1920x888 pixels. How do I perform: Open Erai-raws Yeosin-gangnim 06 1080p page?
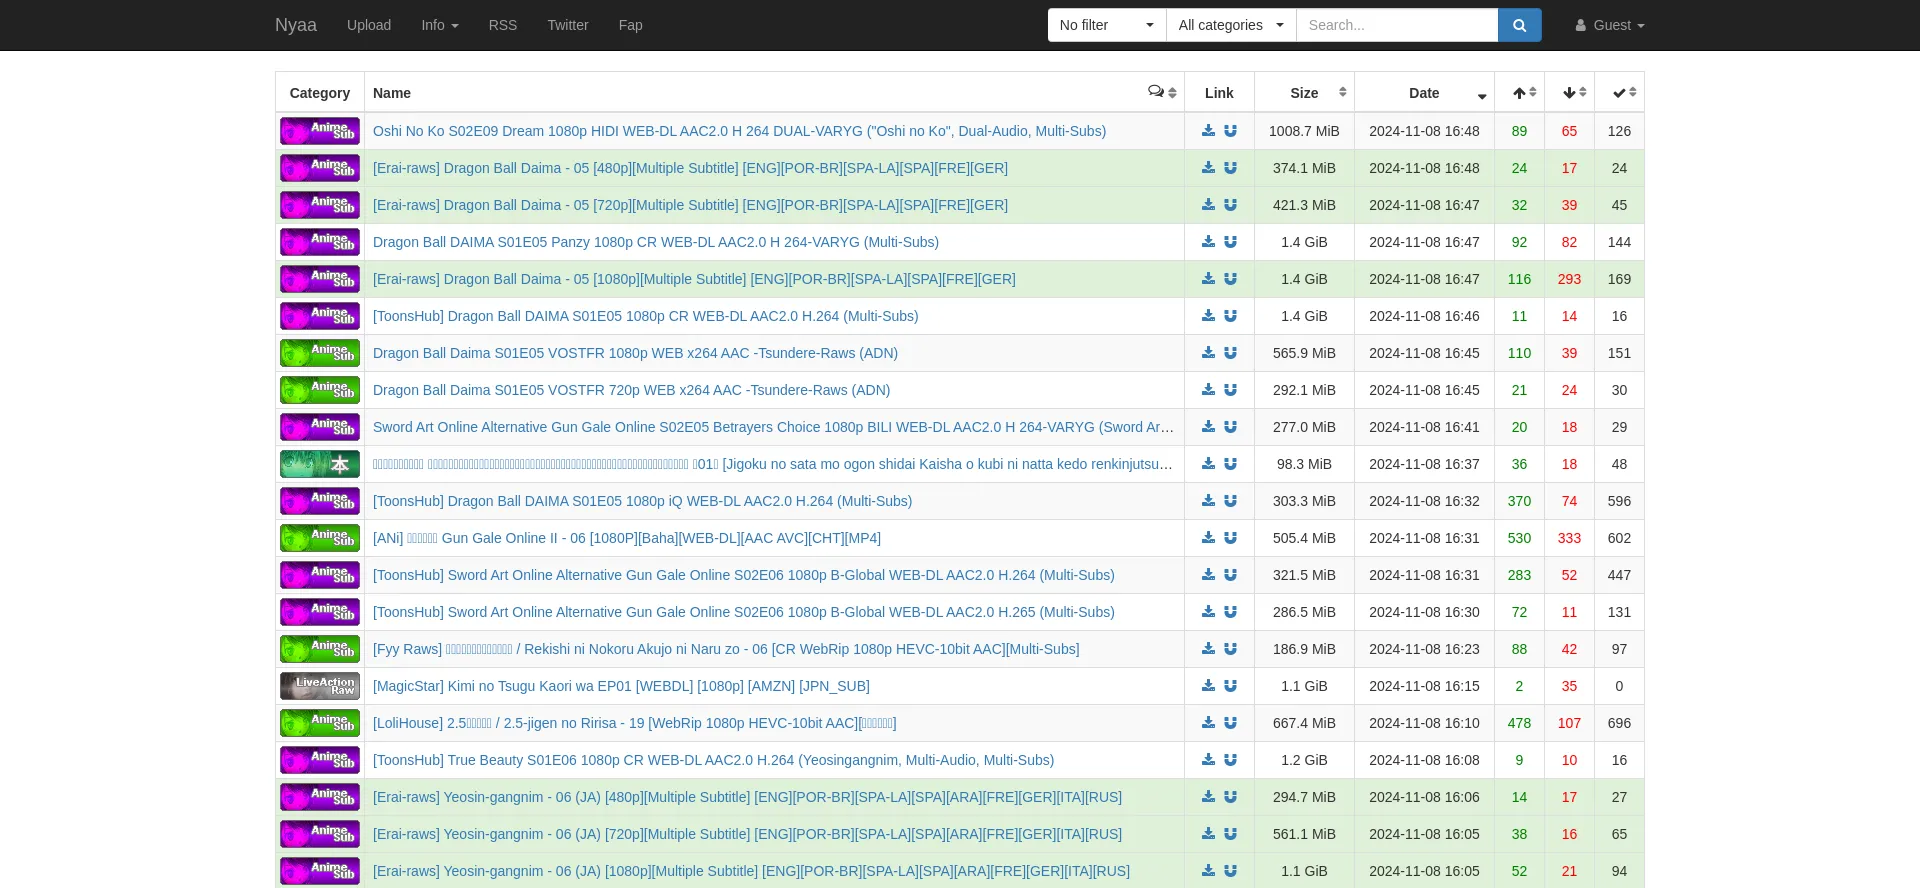pos(751,871)
